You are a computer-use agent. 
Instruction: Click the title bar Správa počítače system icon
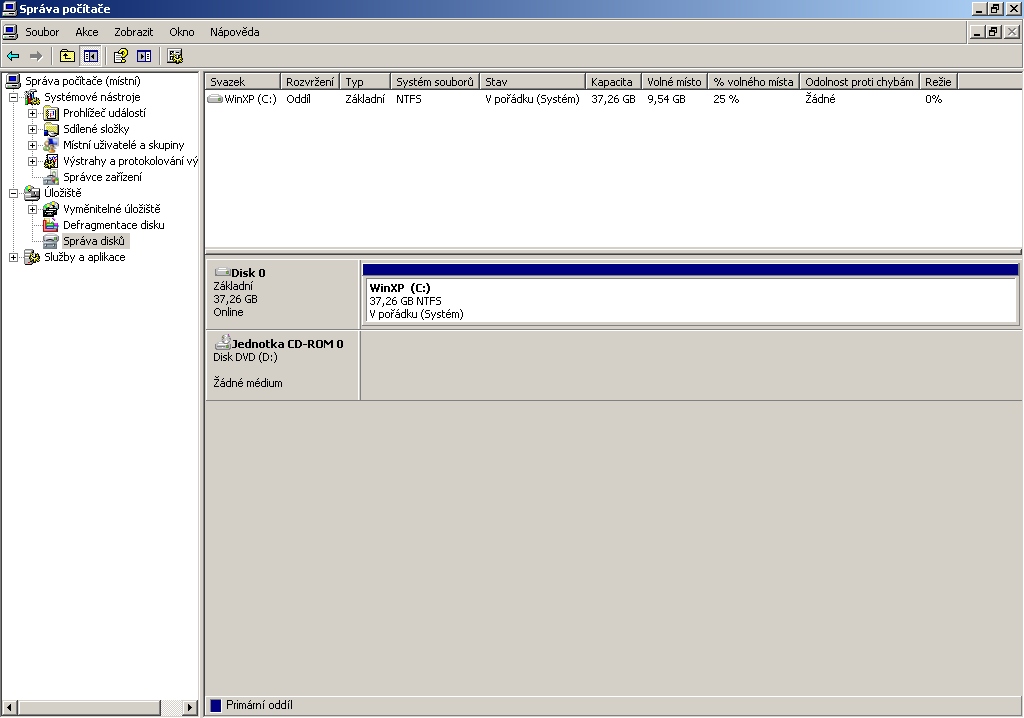click(9, 8)
